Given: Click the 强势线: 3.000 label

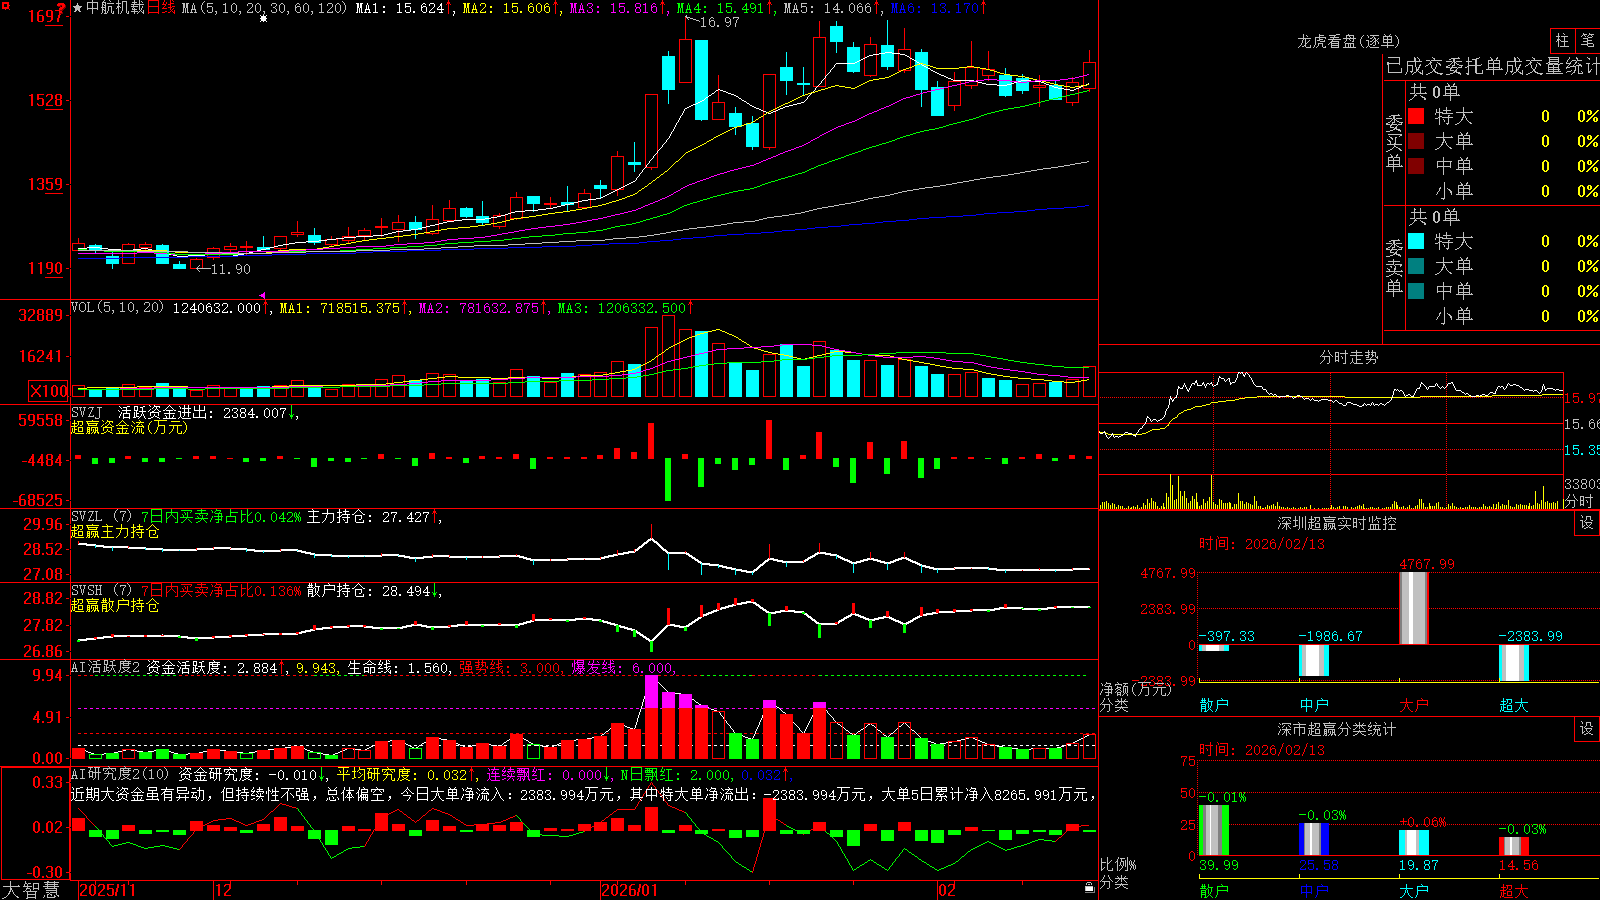Looking at the screenshot, I should (x=509, y=667).
